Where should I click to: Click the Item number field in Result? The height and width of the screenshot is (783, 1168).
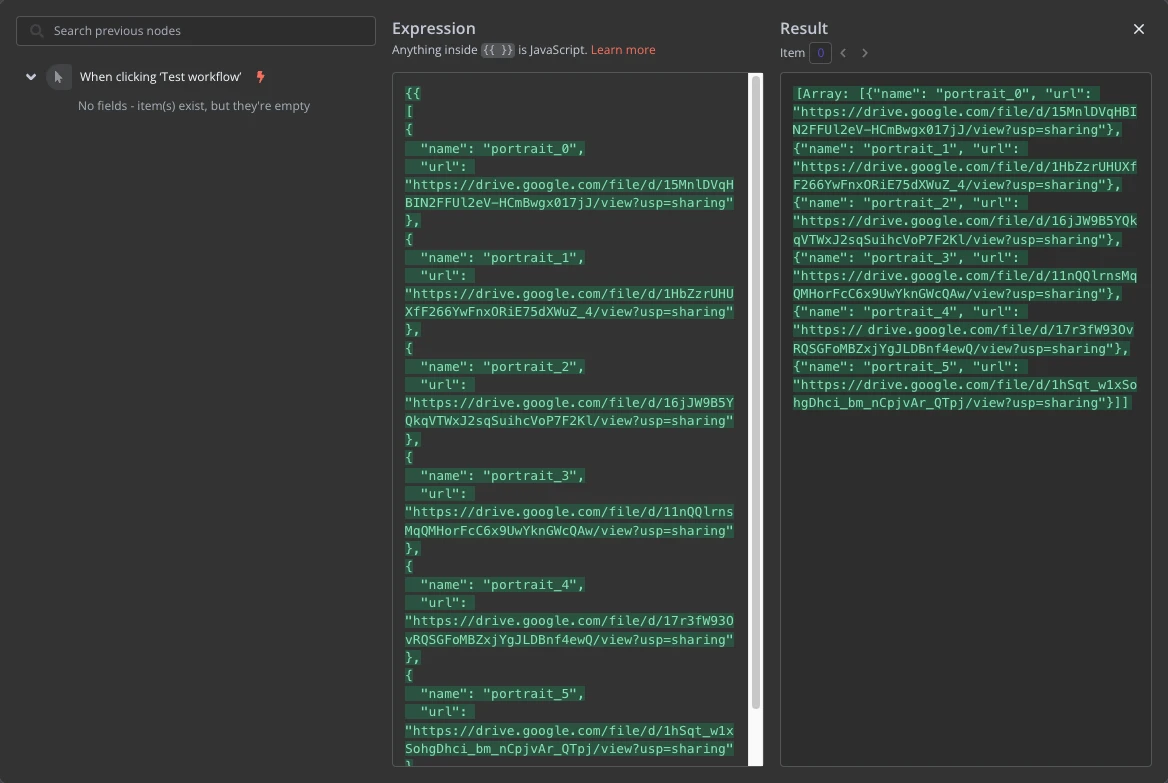point(820,53)
